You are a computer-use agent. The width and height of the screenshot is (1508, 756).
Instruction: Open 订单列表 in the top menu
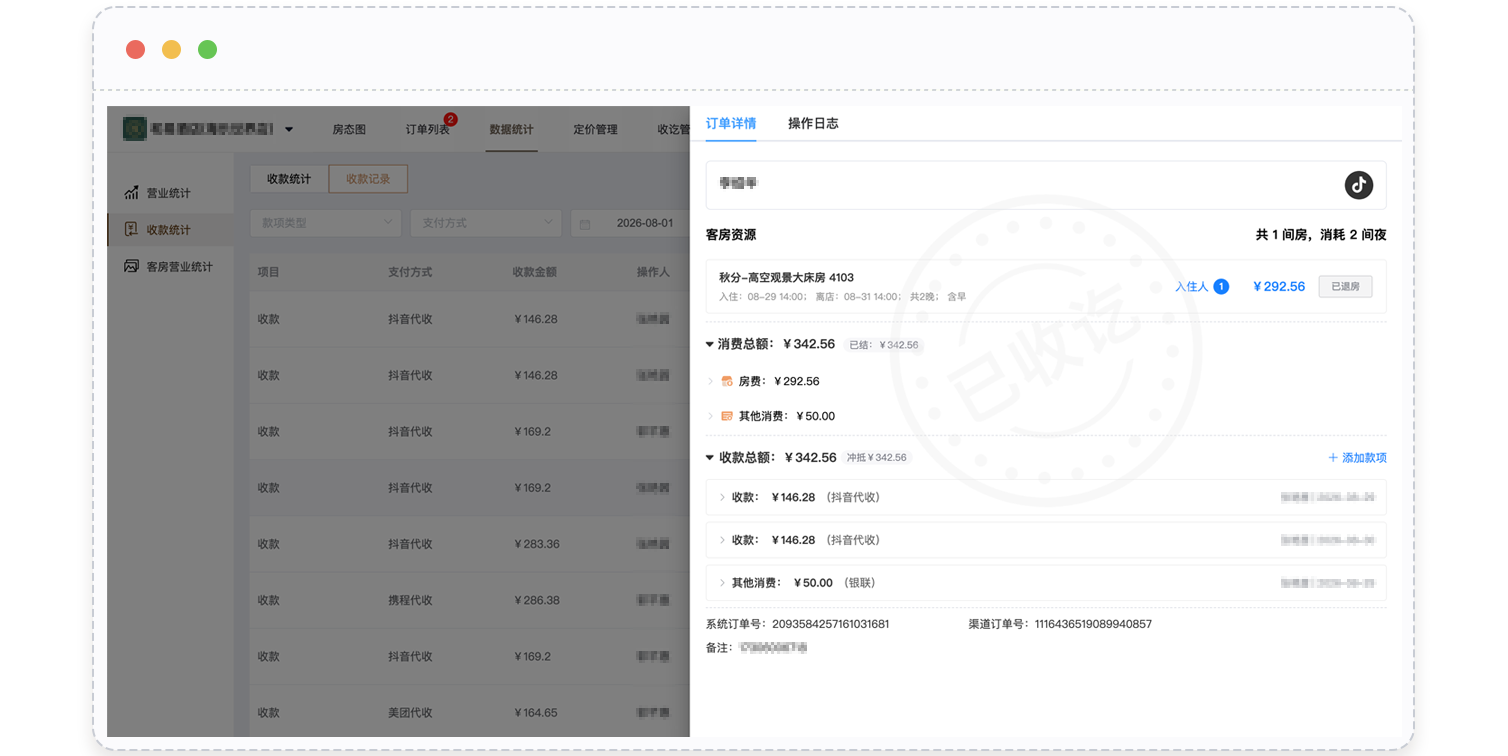[427, 129]
